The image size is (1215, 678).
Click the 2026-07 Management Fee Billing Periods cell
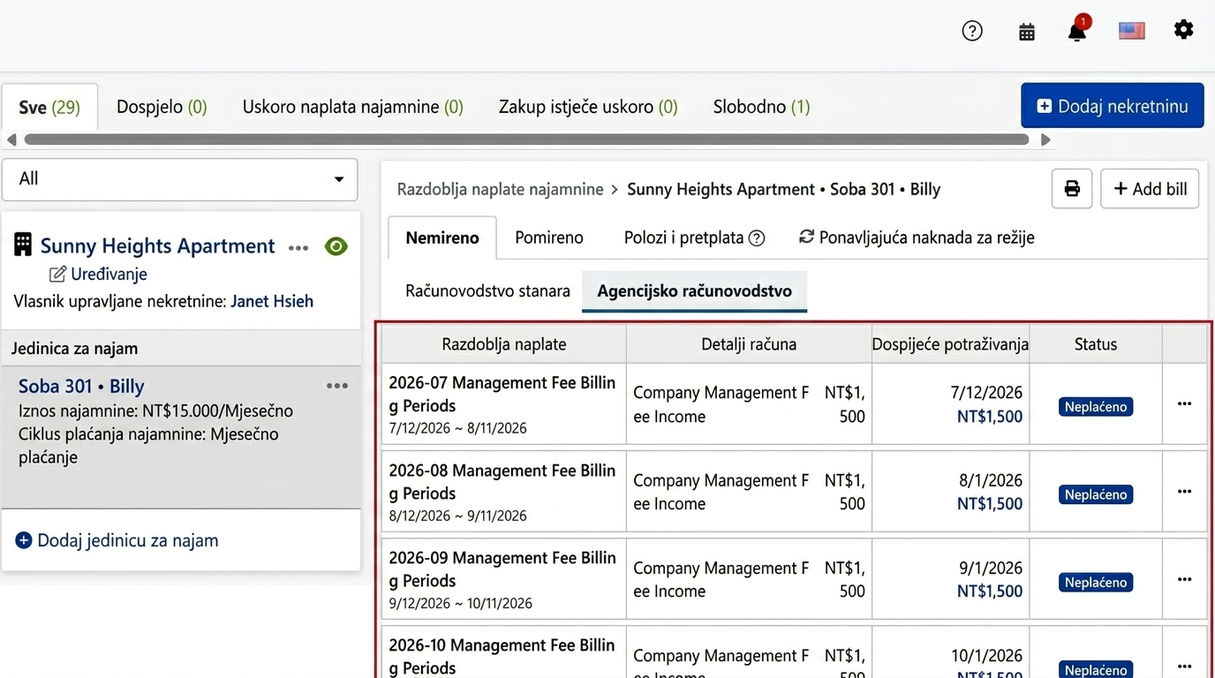tap(504, 404)
